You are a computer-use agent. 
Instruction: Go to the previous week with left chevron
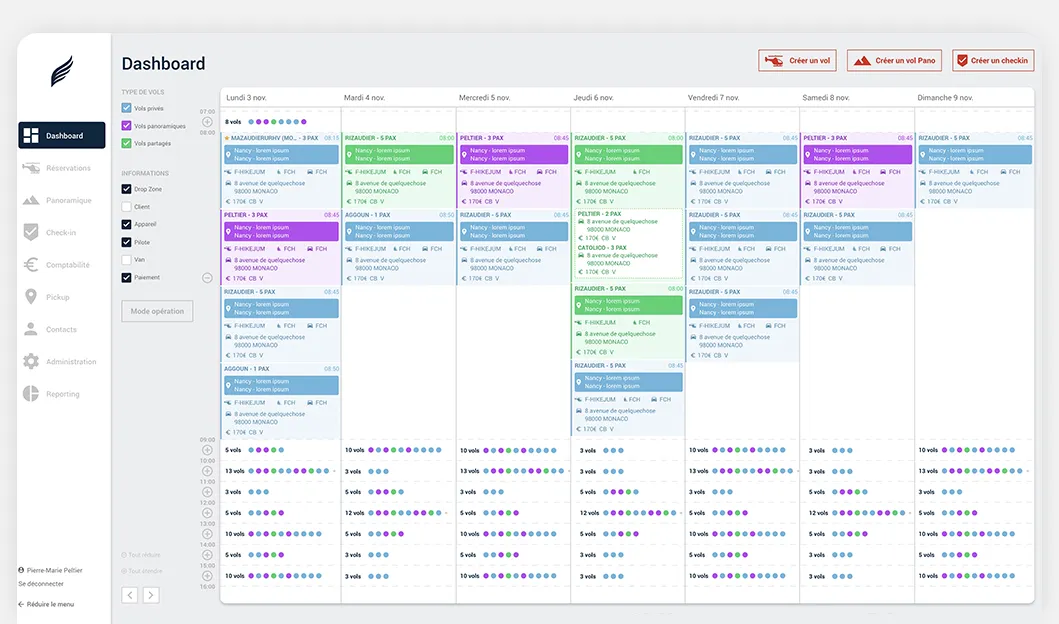tap(130, 595)
